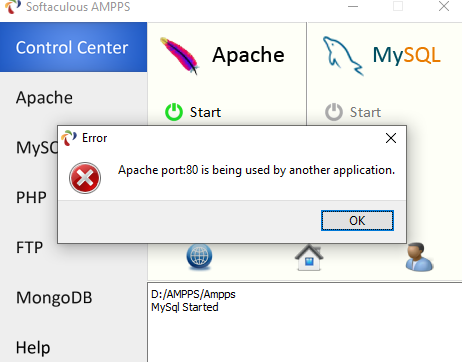Click the Apache Start label
This screenshot has height=362, width=462.
pos(205,112)
